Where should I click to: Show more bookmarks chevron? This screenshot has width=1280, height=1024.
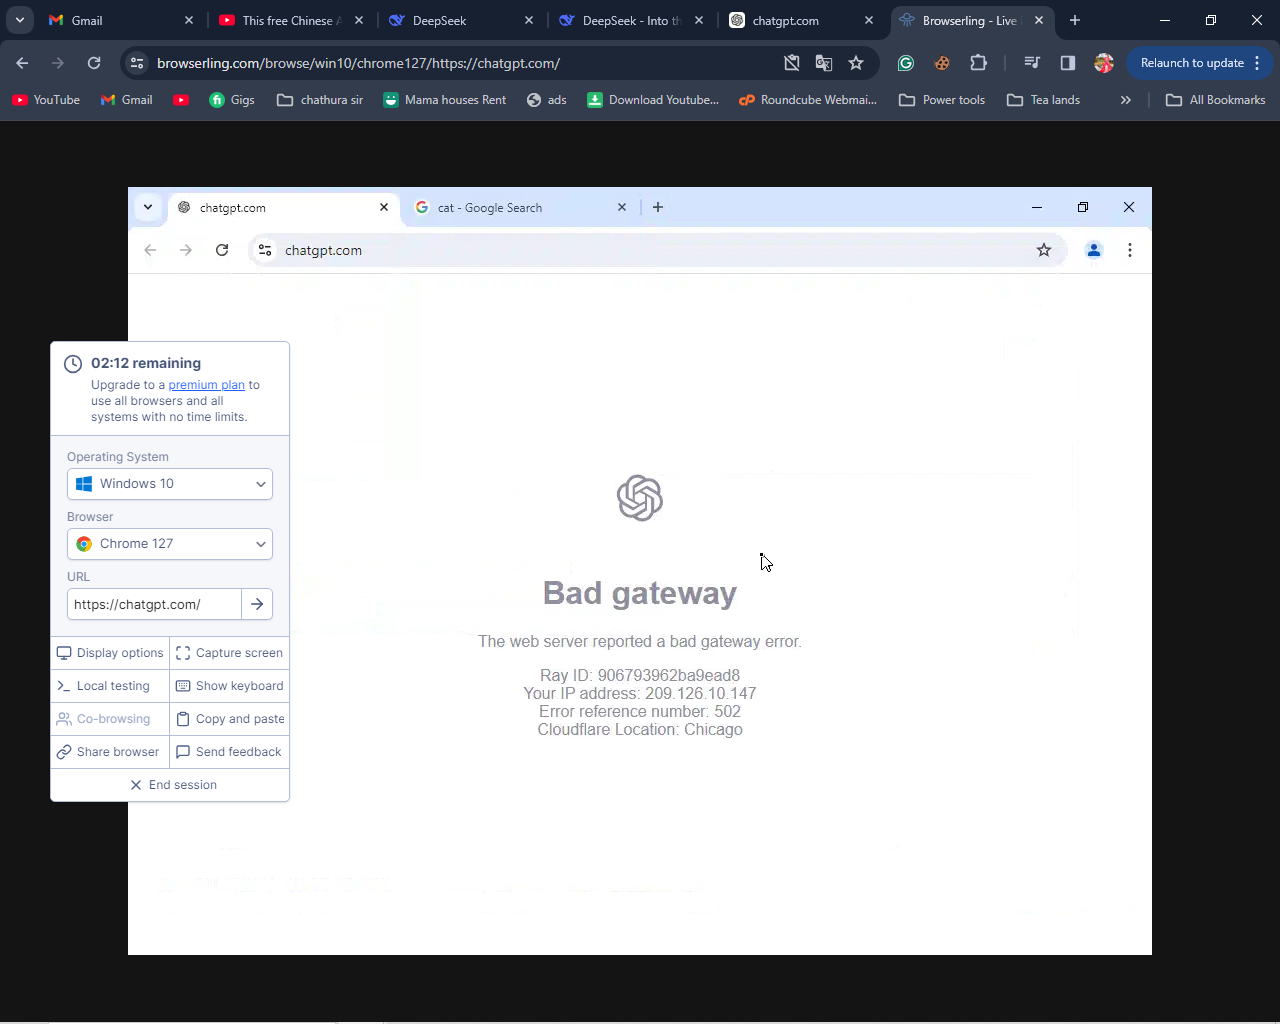[x=1126, y=100]
